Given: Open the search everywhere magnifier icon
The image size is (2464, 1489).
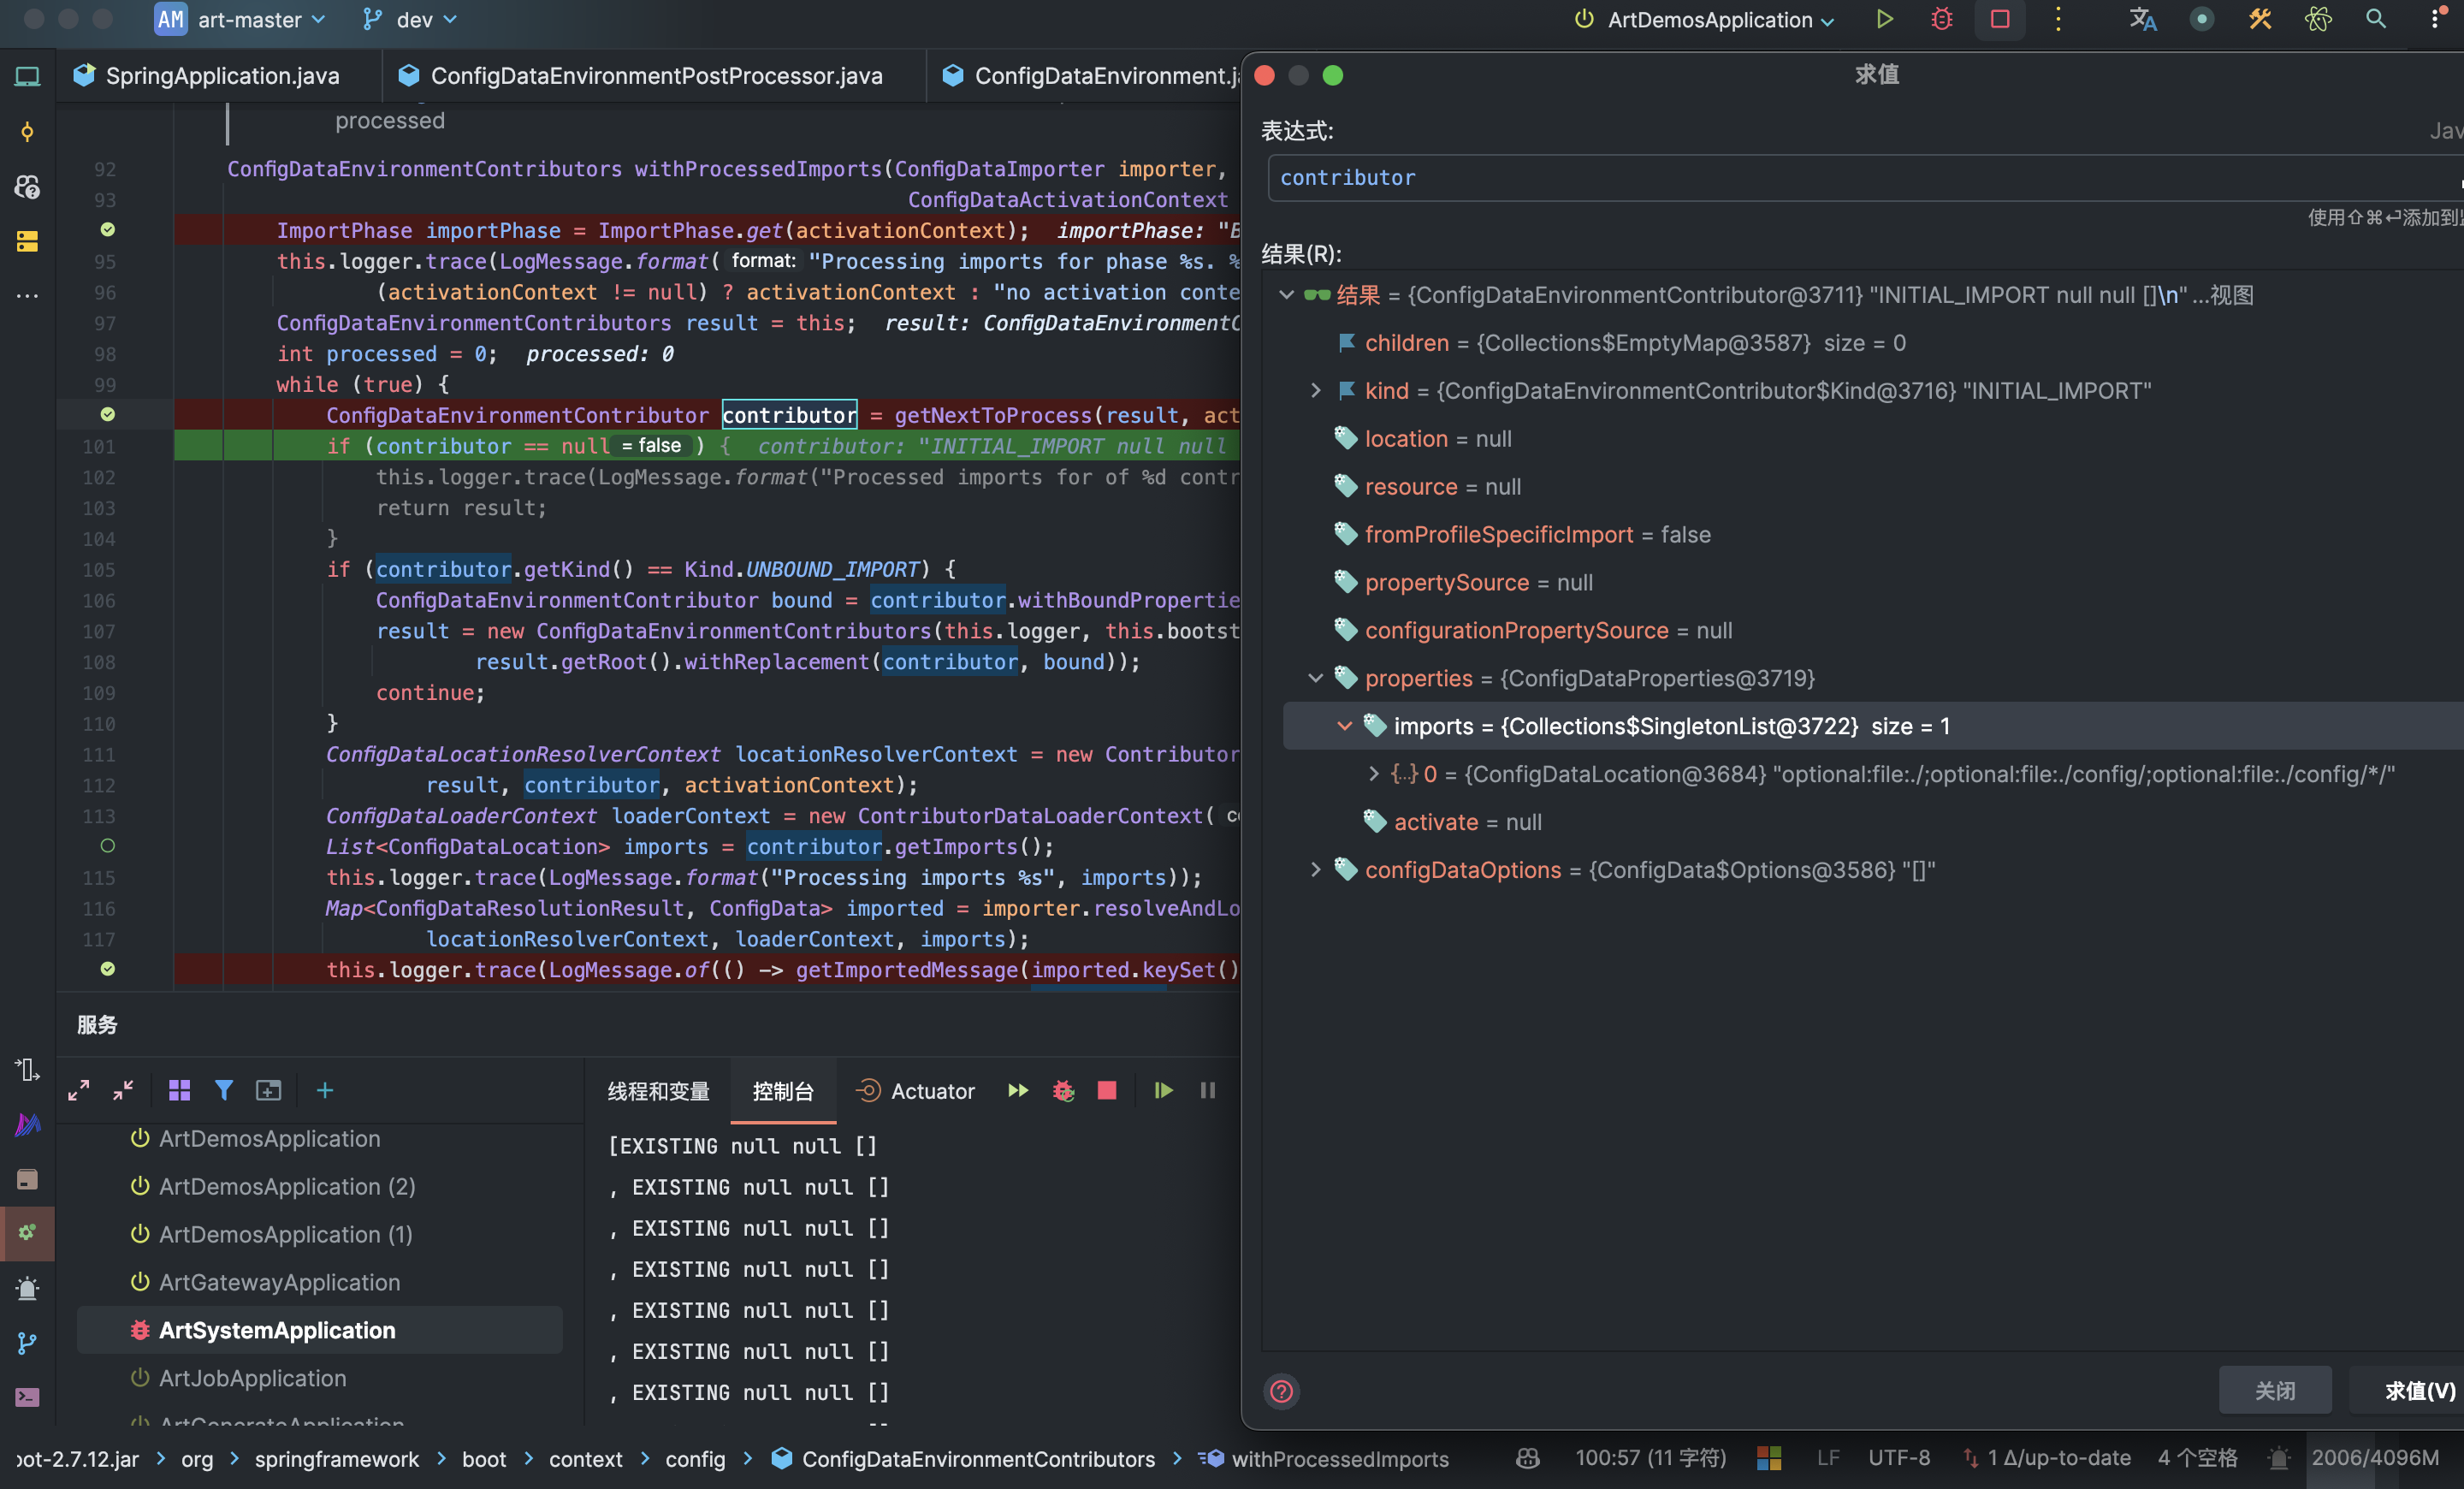Looking at the screenshot, I should pos(2375,20).
